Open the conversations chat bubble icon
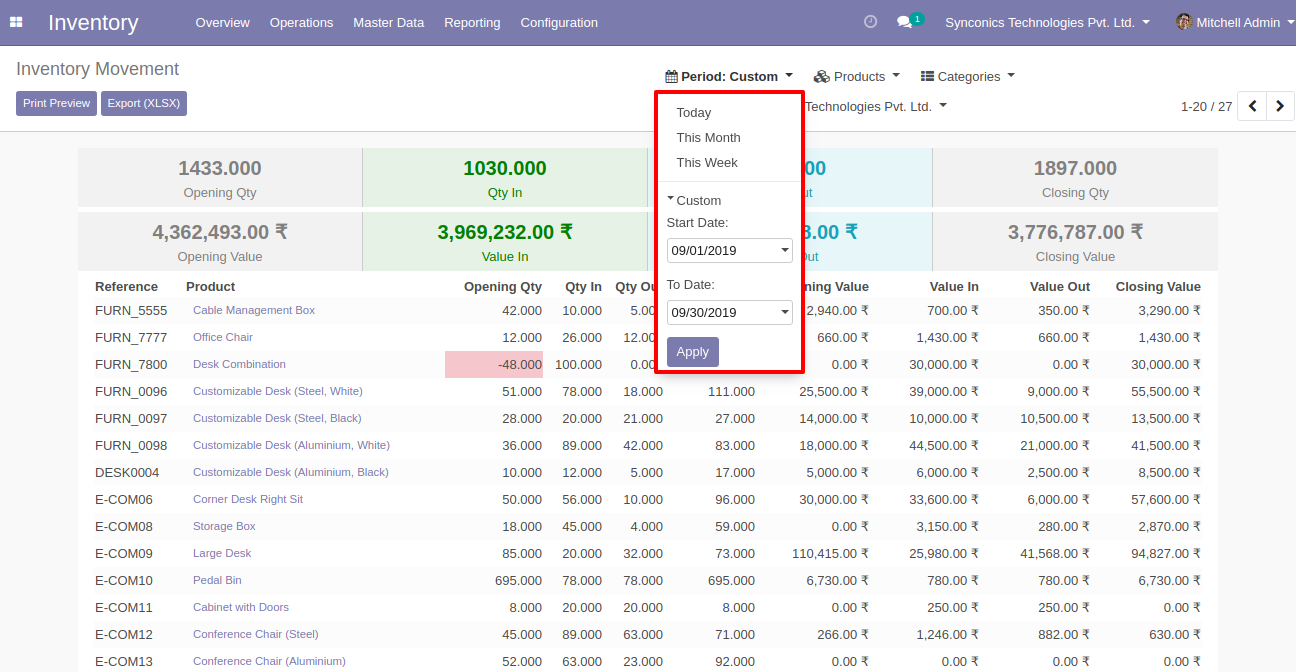Image resolution: width=1296 pixels, height=672 pixels. click(x=904, y=22)
